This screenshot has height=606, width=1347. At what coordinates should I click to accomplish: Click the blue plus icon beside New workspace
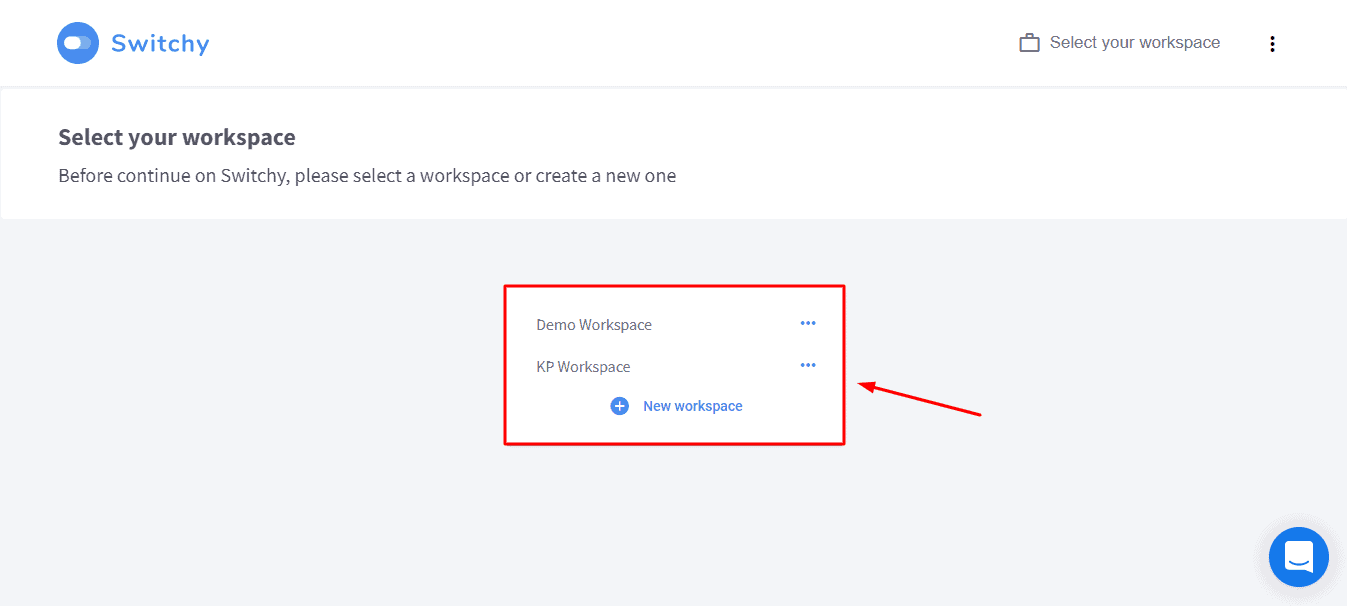(x=620, y=406)
